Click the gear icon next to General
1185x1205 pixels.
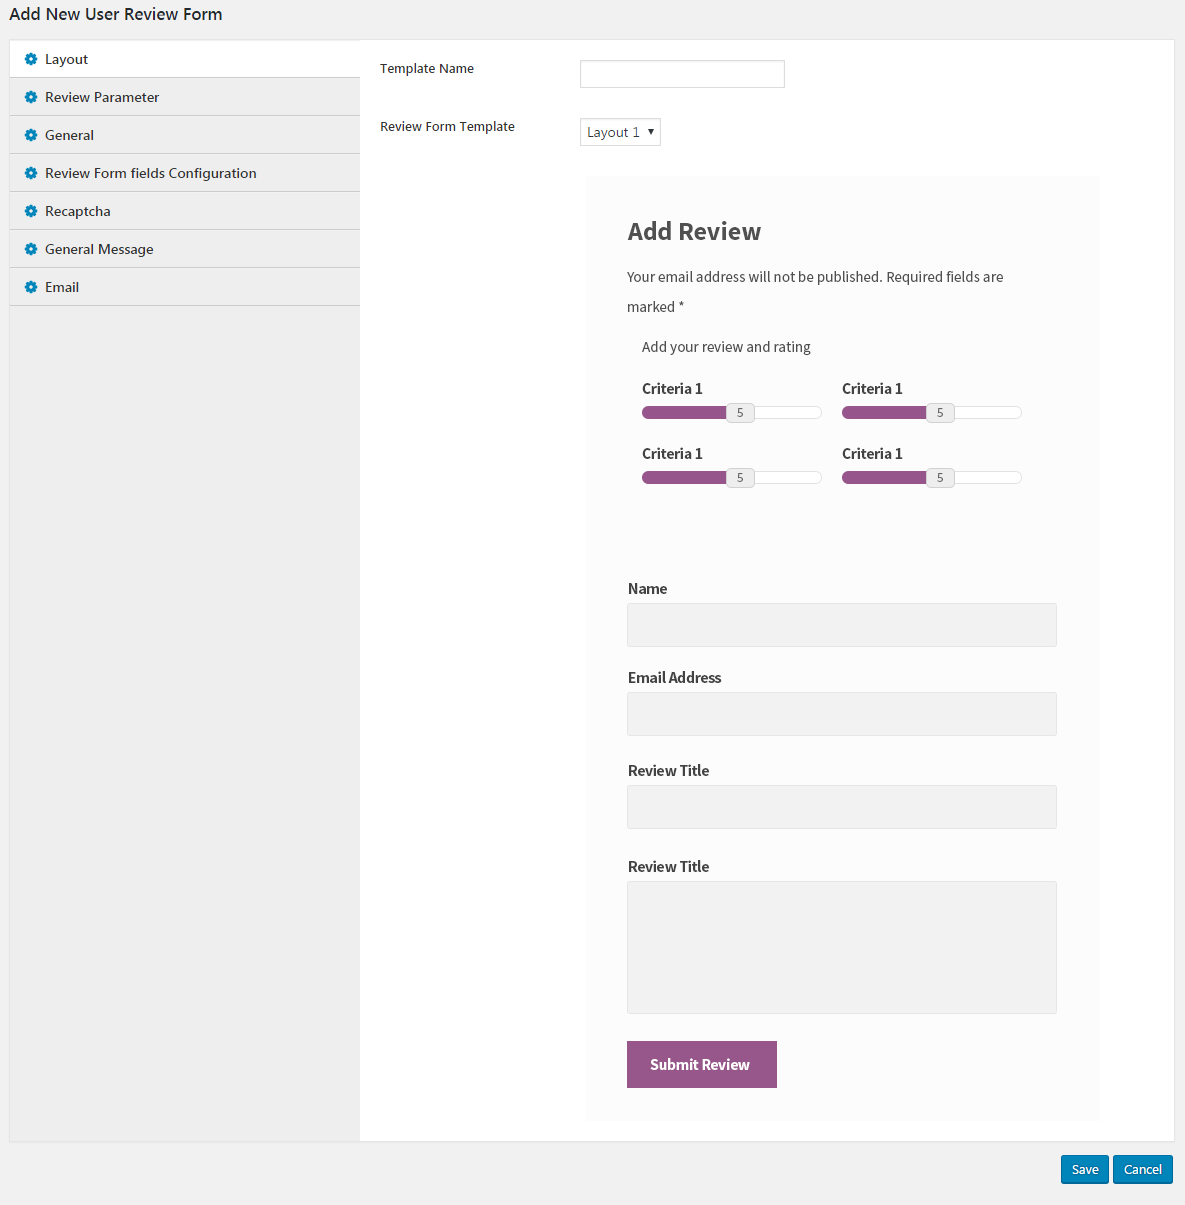tap(31, 135)
